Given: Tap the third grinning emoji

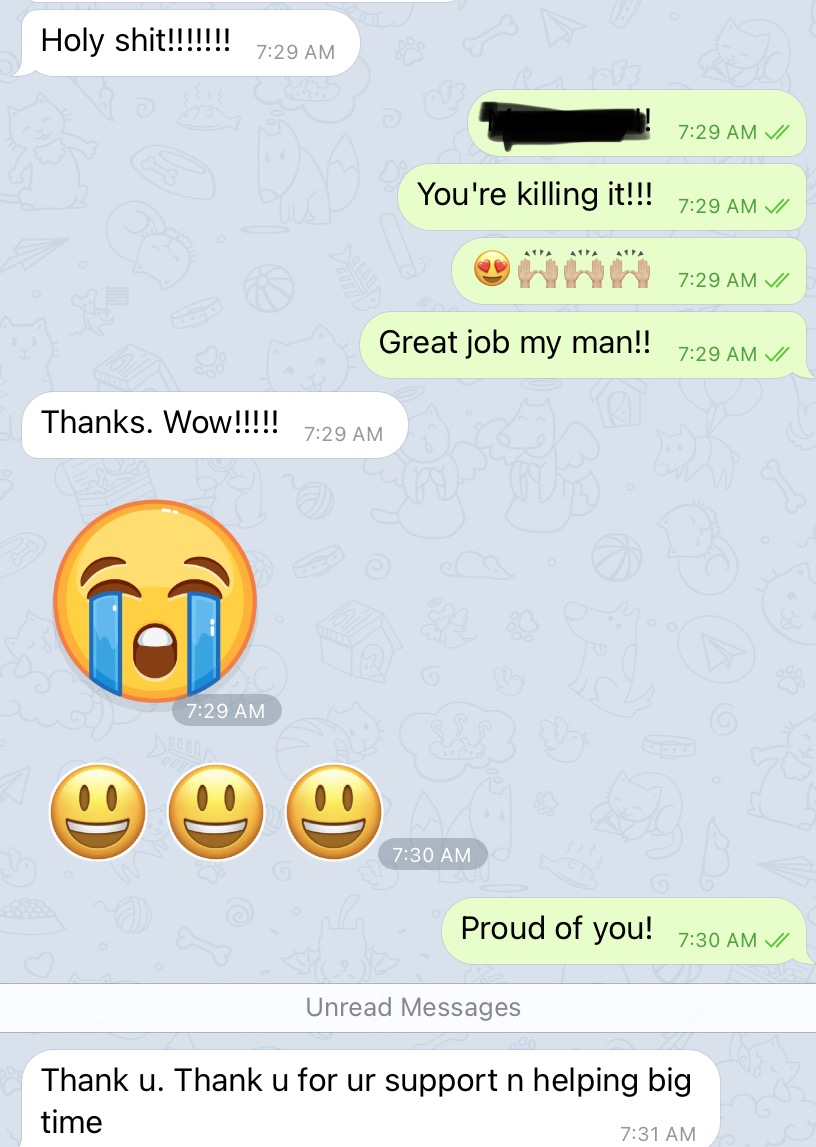Looking at the screenshot, I should tap(333, 811).
